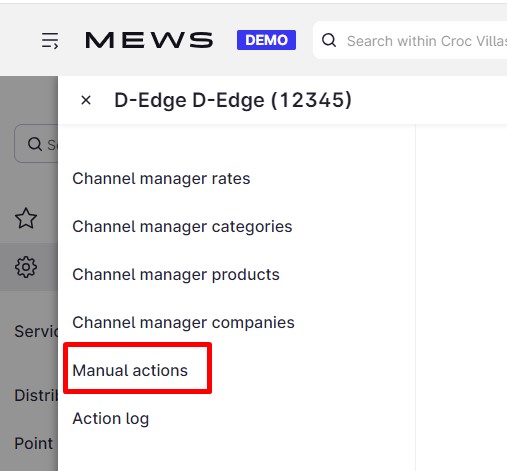Screen dimensions: 507x471
Task: Click the D-Edge D-Edge (12345) title
Action: coord(233,100)
